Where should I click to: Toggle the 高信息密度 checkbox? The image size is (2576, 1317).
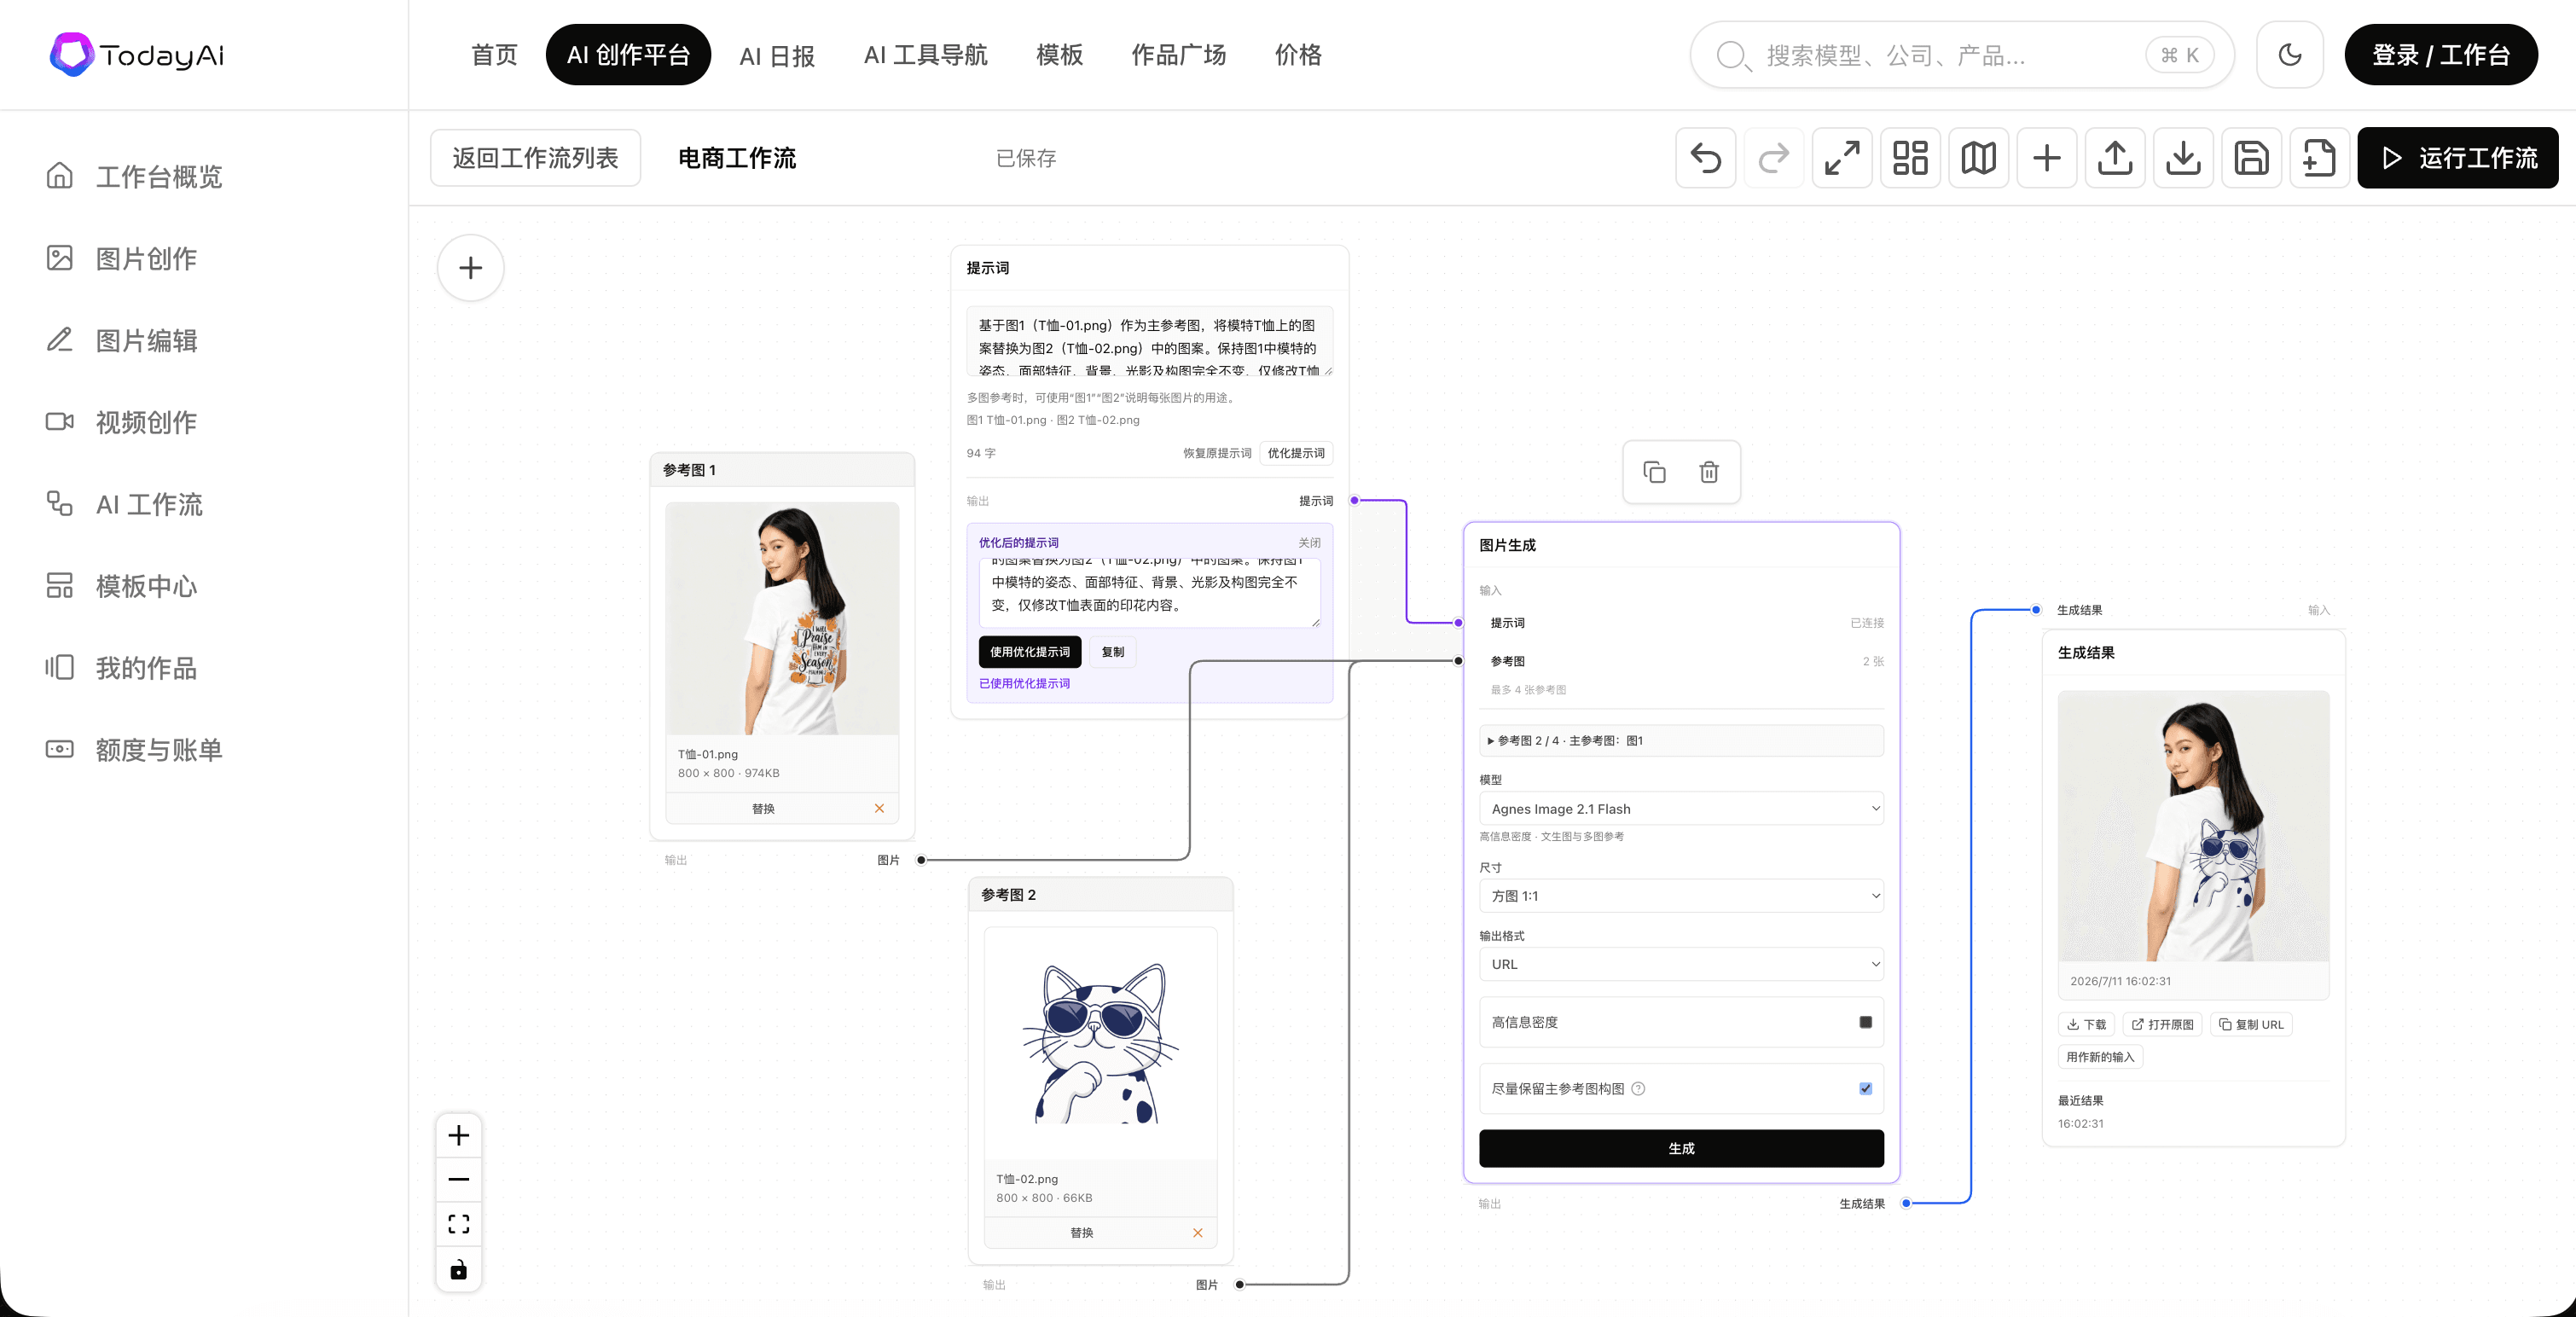[1865, 1022]
